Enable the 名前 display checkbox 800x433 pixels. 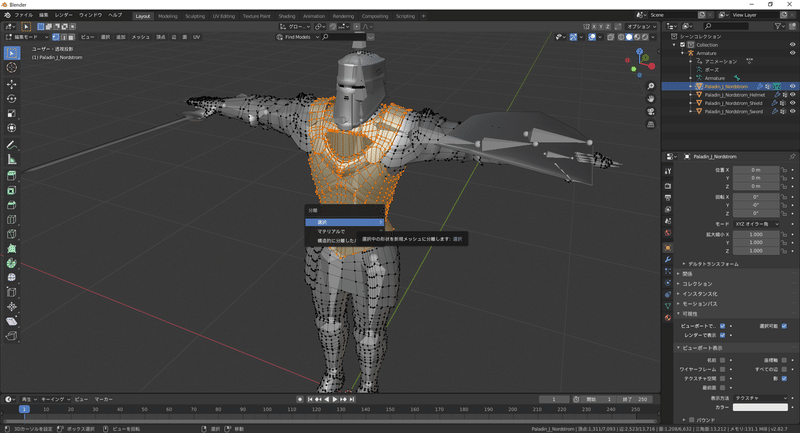[722, 360]
